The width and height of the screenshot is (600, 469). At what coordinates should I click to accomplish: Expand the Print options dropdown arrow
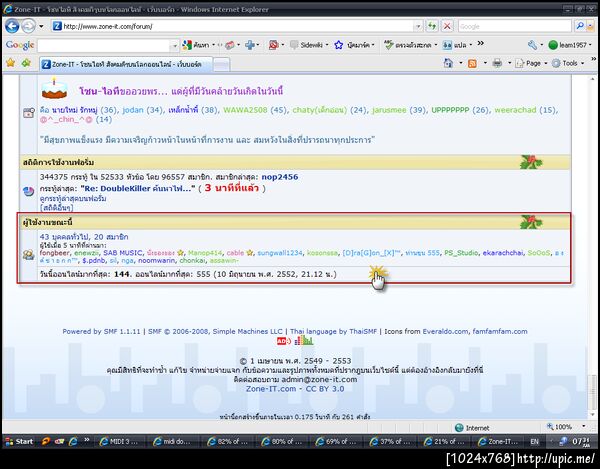click(x=509, y=64)
